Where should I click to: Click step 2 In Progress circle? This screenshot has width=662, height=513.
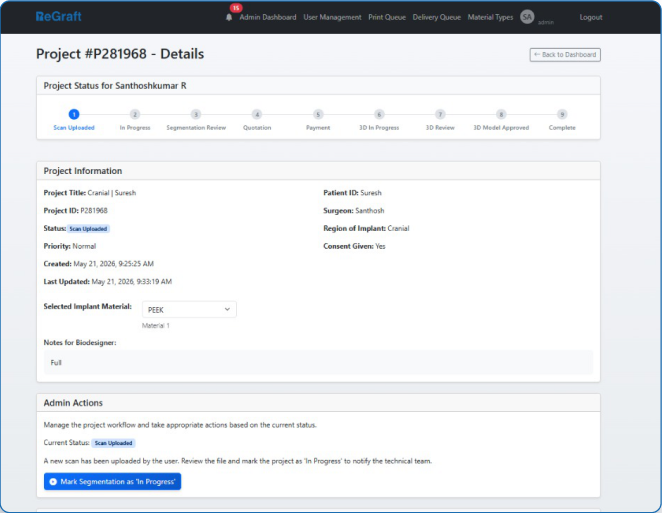click(x=135, y=114)
